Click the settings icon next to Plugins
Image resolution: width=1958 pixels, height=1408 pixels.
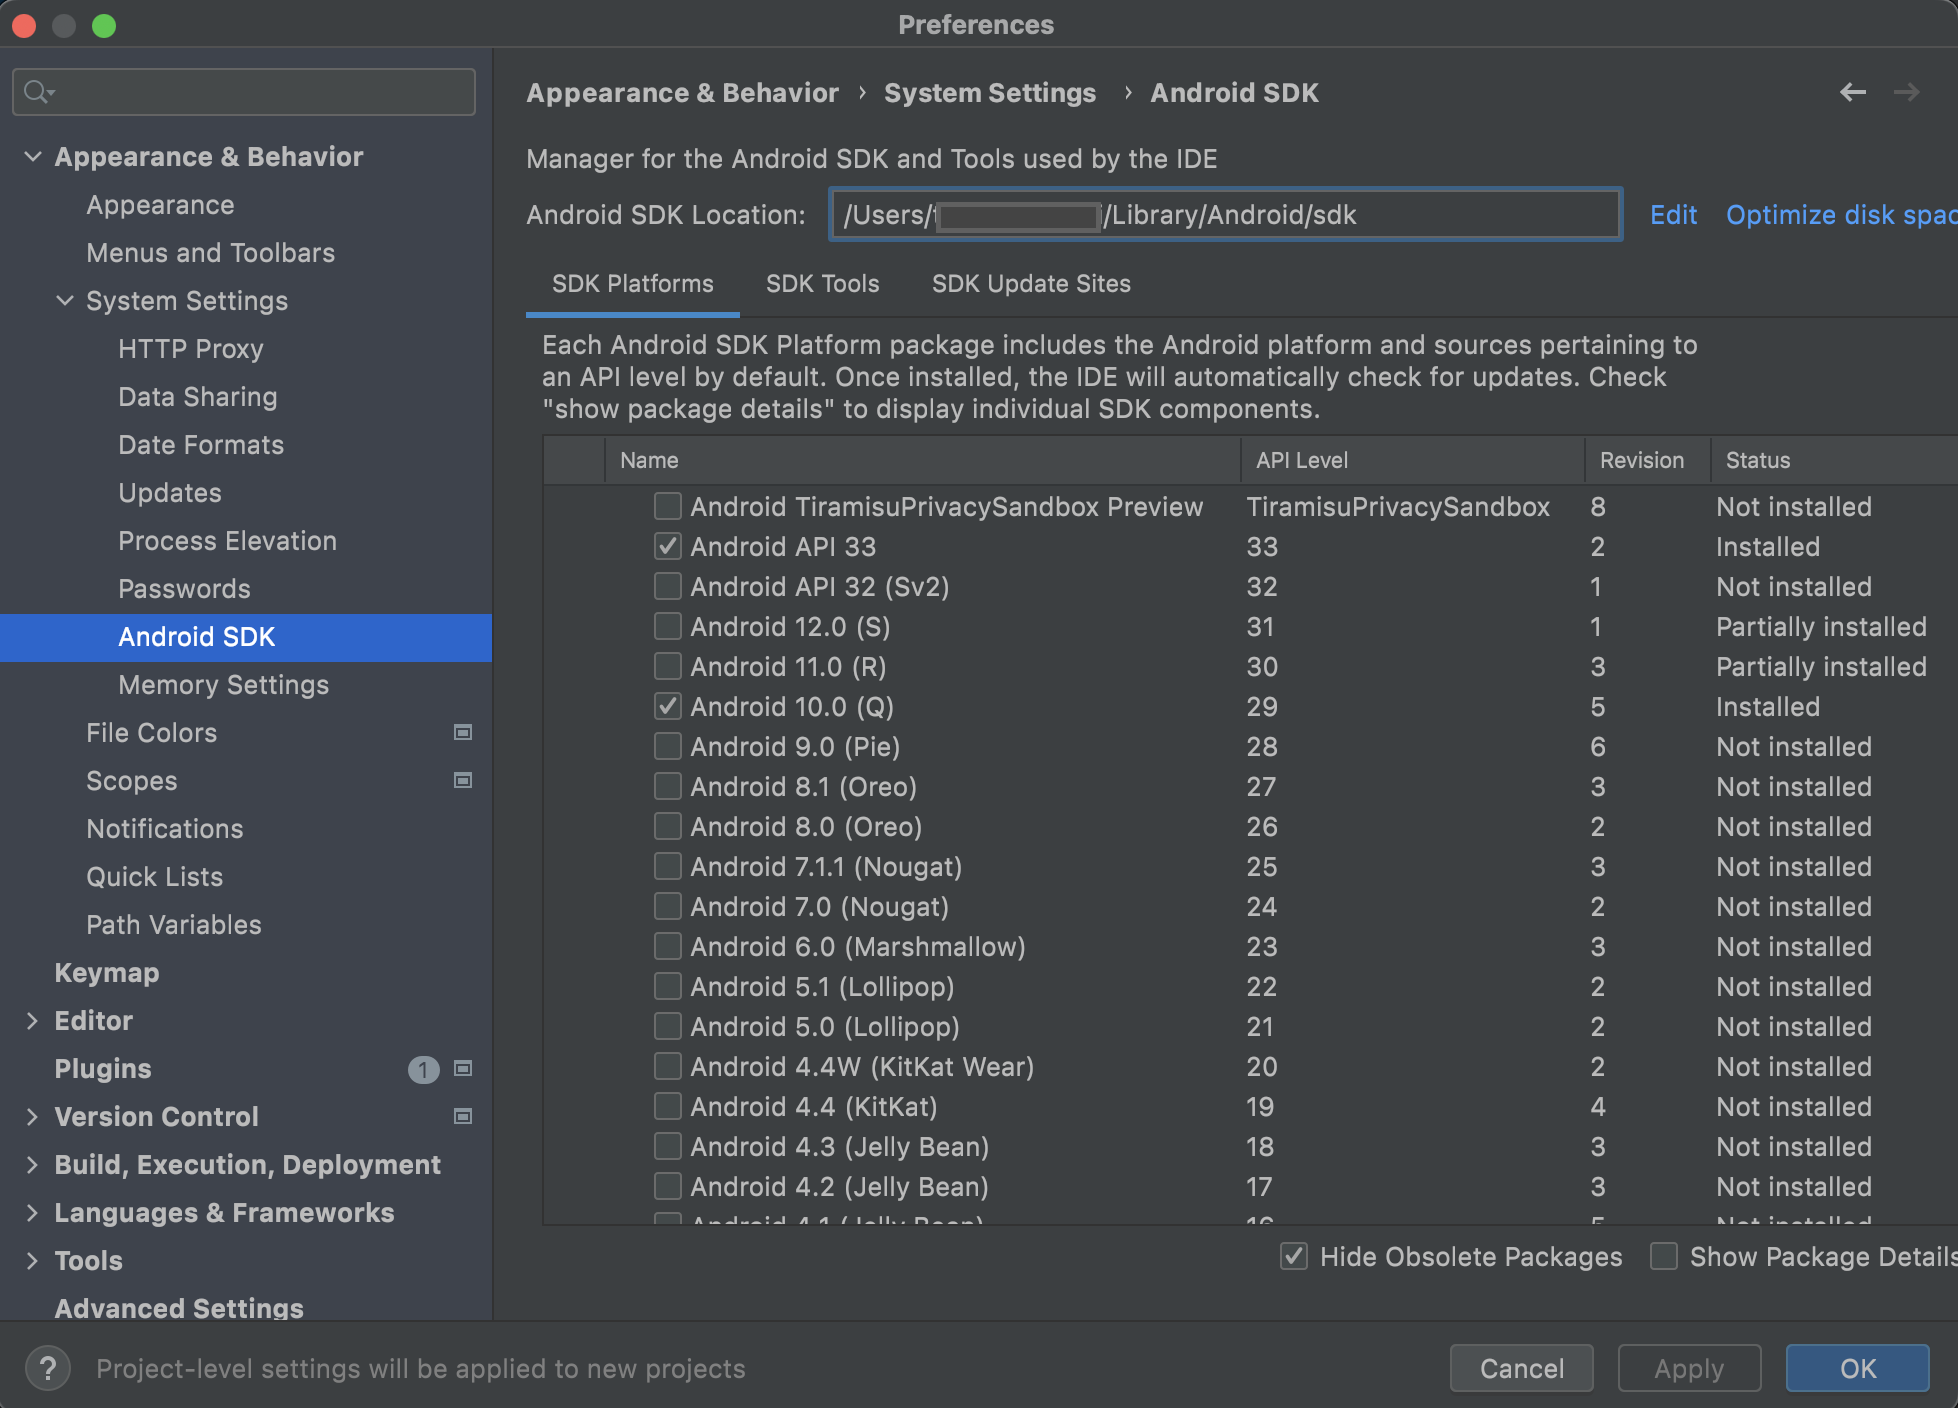click(463, 1069)
